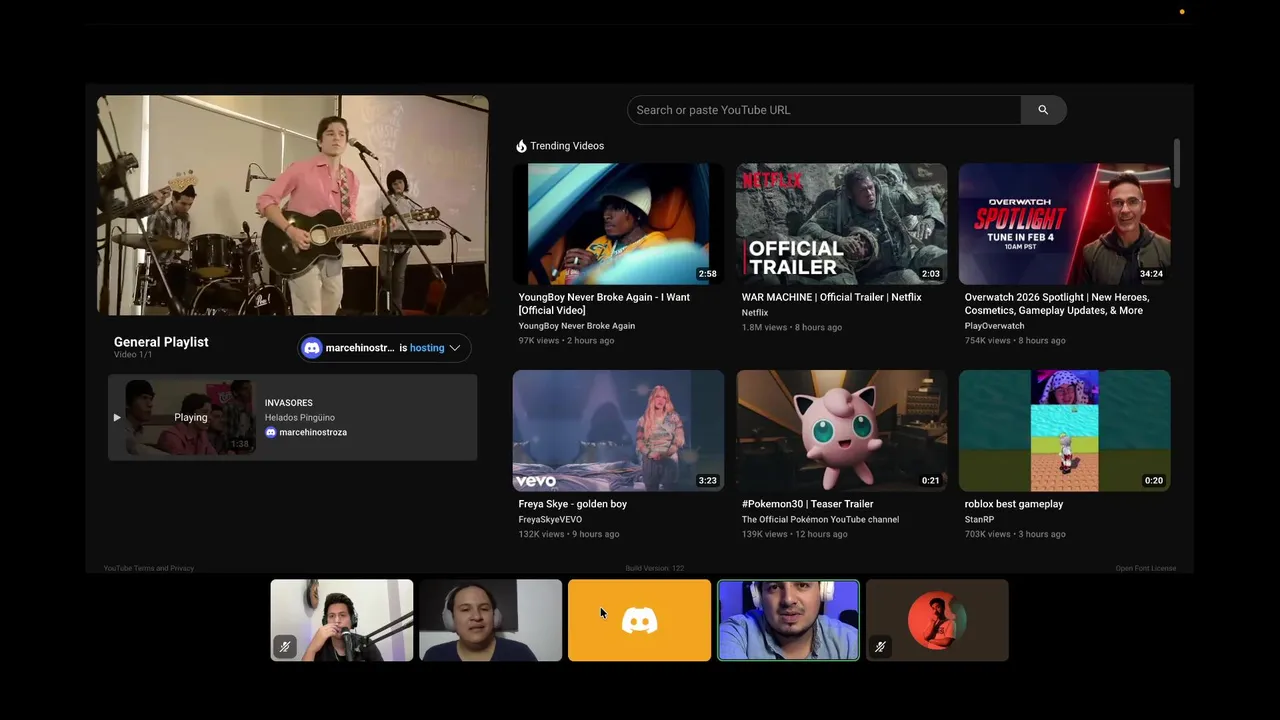1280x720 pixels.
Task: Open the WAR MACHINE Official Trailer thumbnail
Action: click(841, 224)
